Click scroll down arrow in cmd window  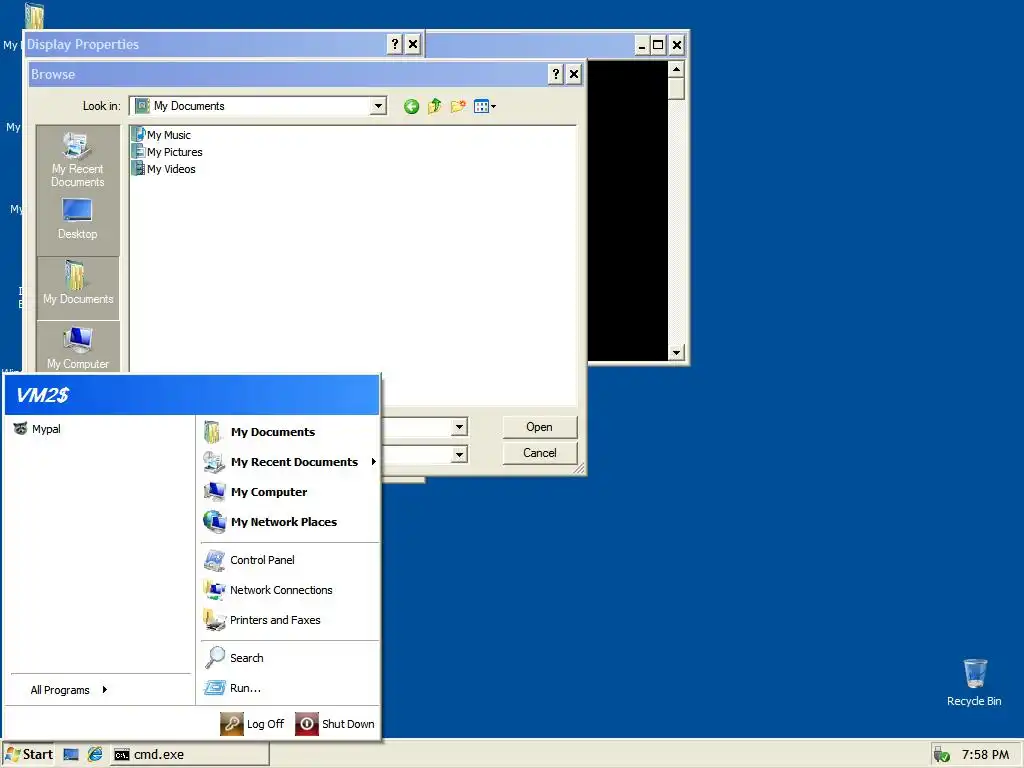[677, 353]
